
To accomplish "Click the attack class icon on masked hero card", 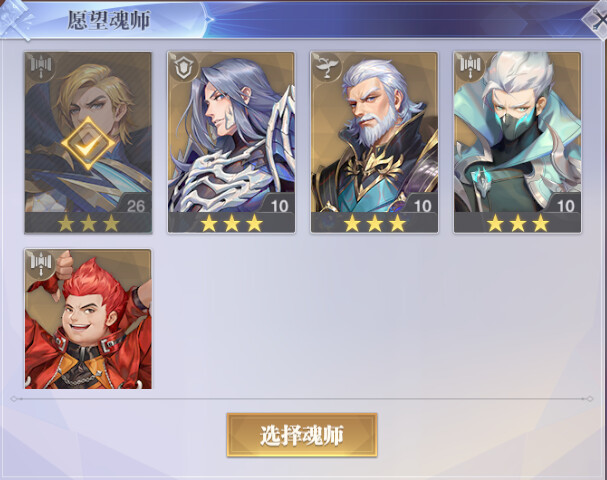I will (x=470, y=67).
